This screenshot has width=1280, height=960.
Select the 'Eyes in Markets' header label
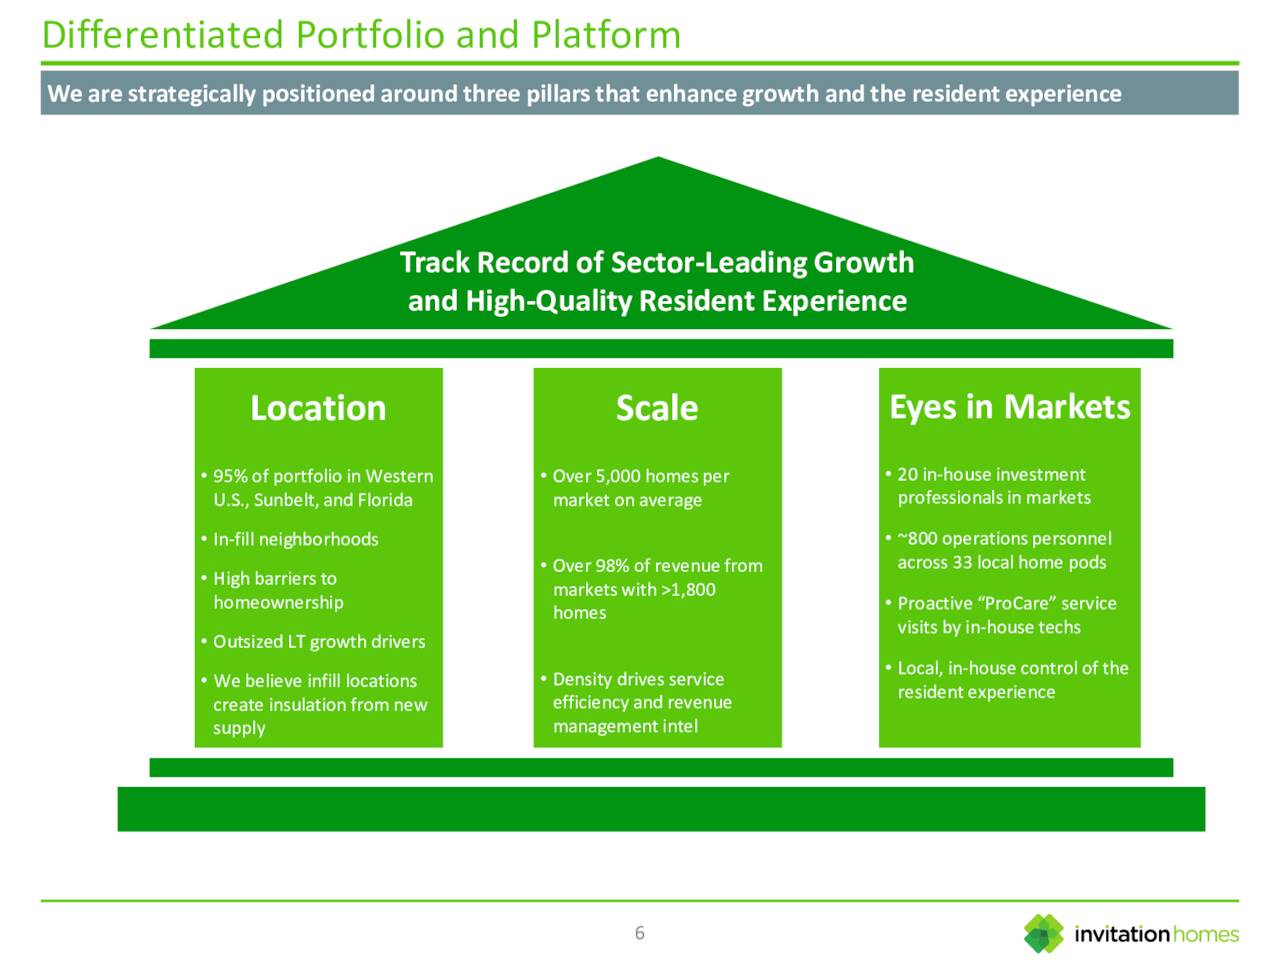click(1009, 406)
